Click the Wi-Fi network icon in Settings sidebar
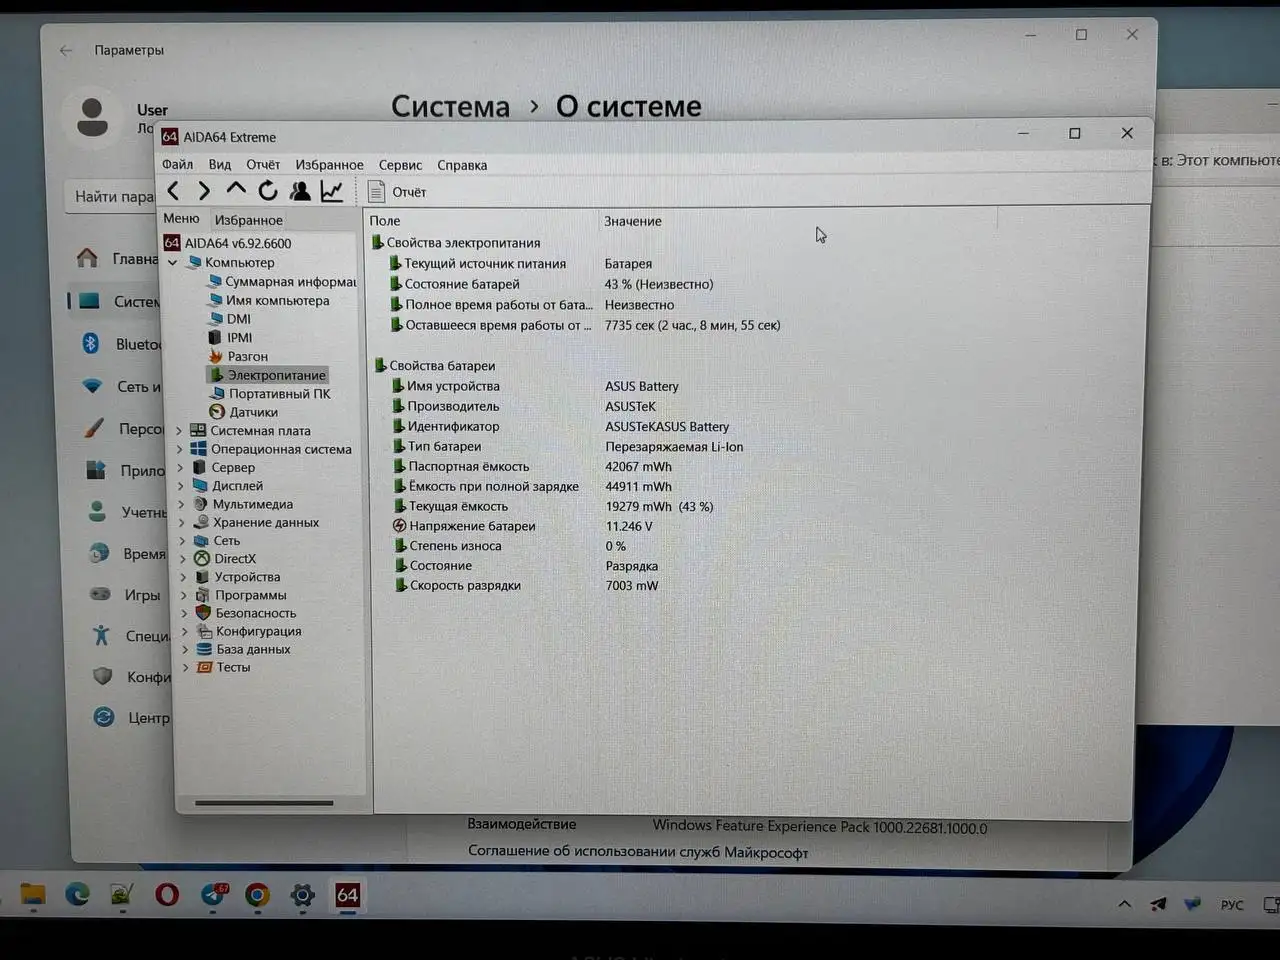The image size is (1280, 960). [x=92, y=386]
